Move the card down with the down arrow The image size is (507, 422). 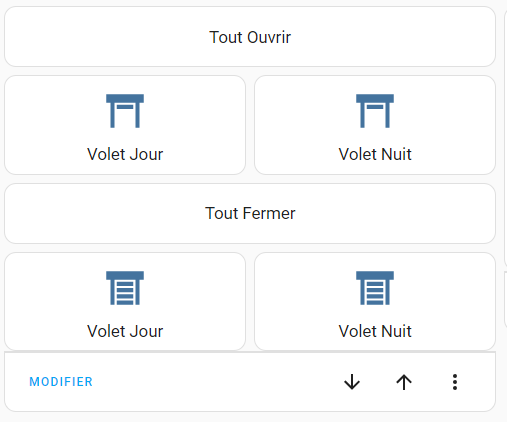pos(352,382)
